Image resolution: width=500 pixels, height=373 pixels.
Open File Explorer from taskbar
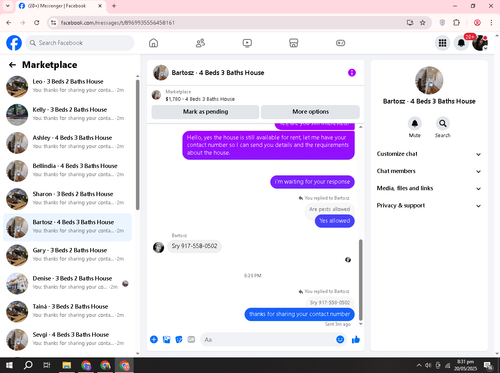point(66,365)
